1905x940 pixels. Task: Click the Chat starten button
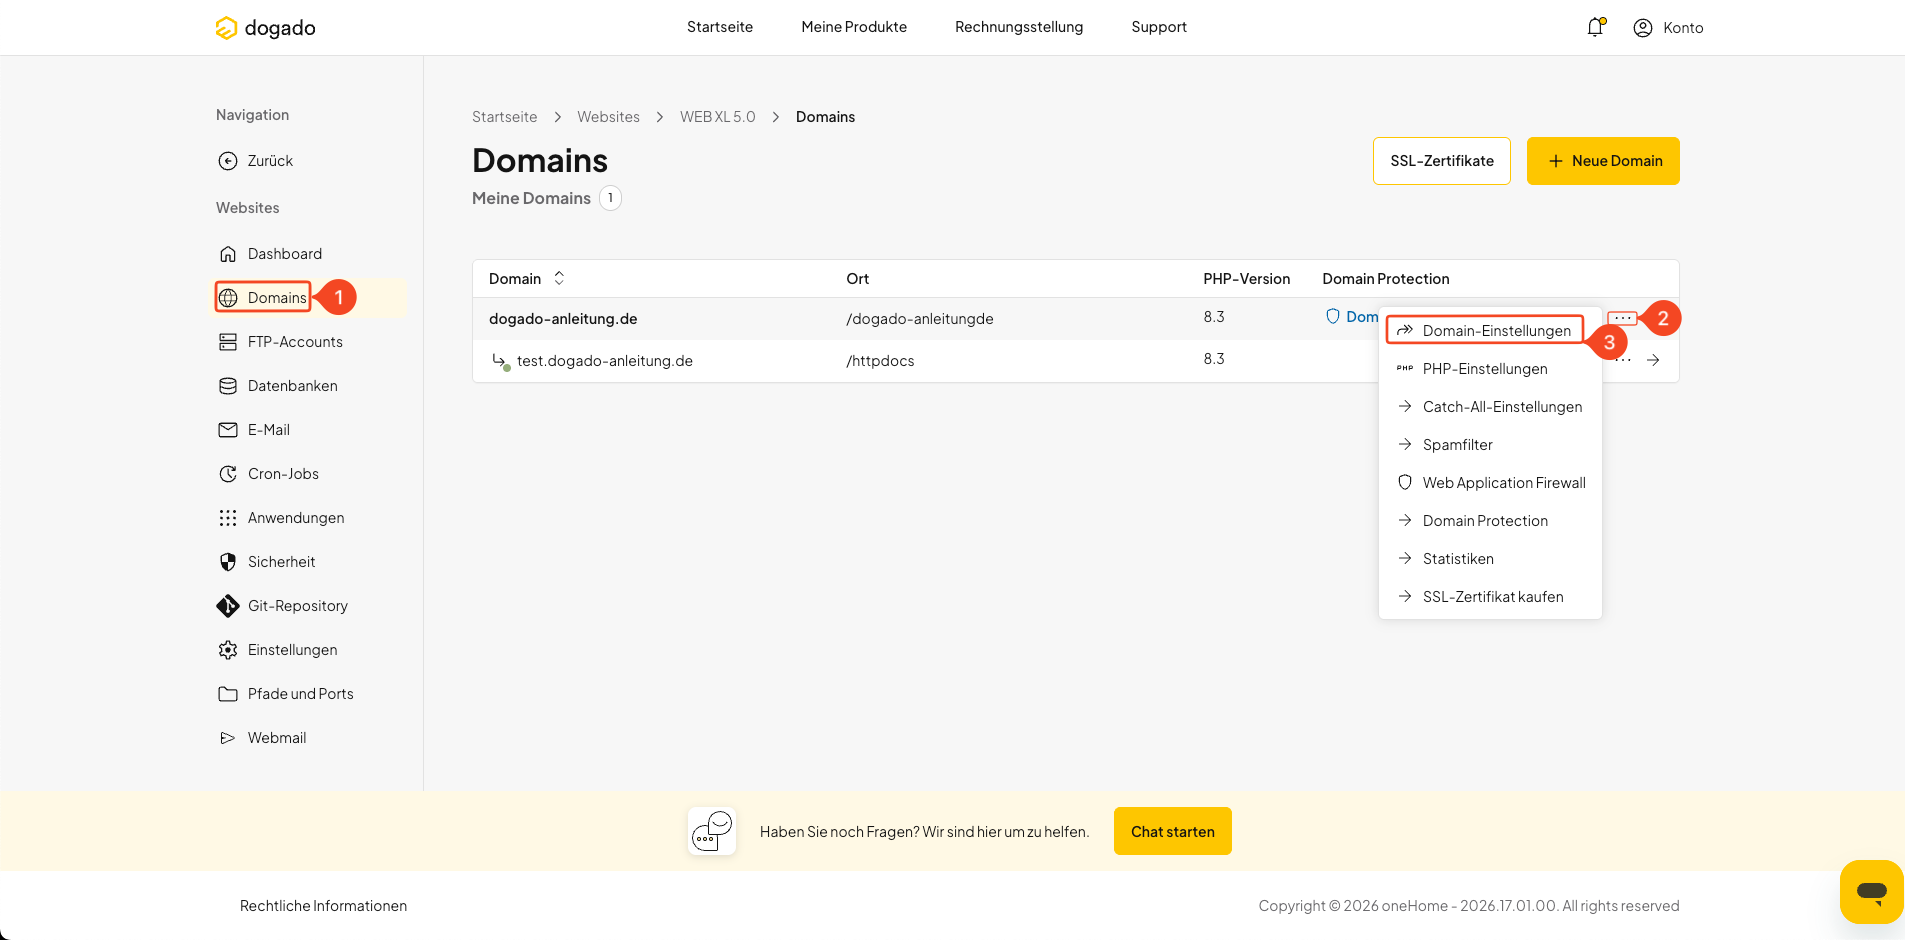click(1173, 831)
